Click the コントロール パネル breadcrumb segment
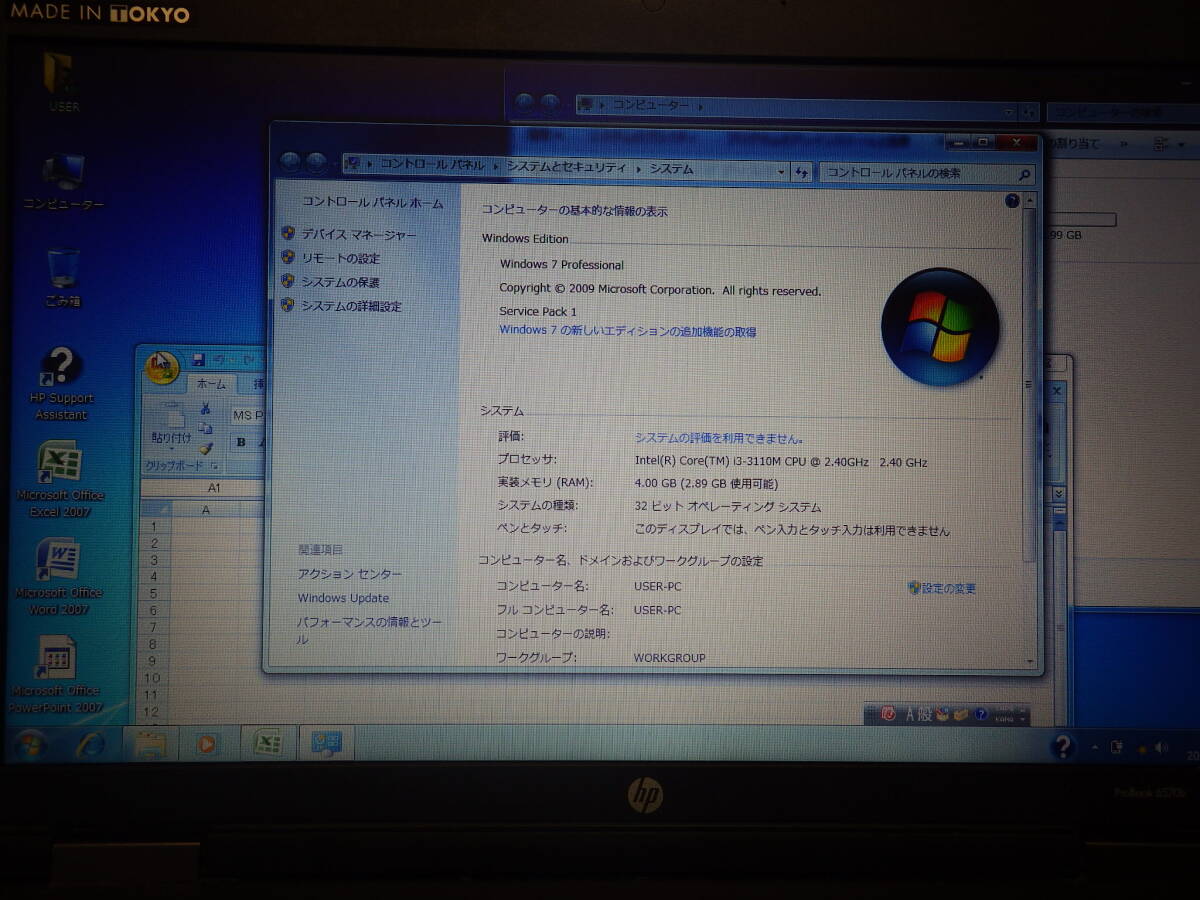 click(432, 165)
